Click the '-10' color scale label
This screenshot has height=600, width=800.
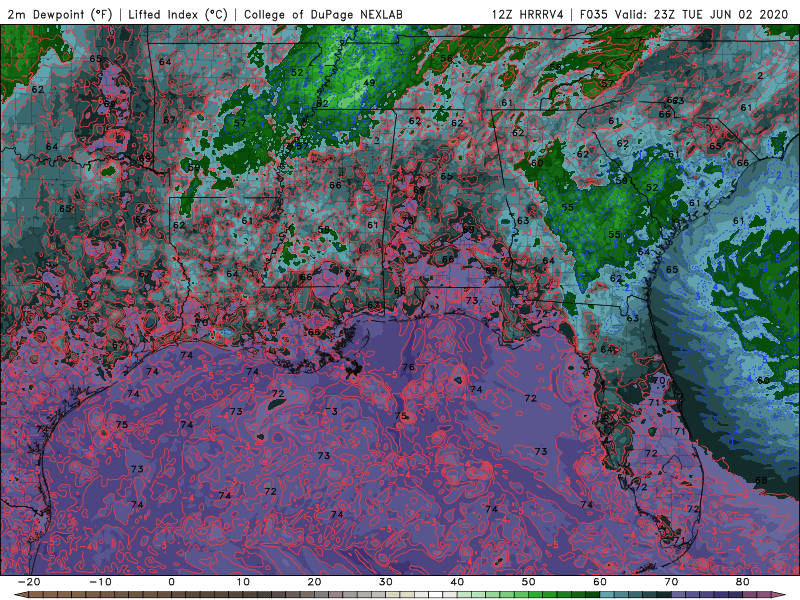pos(100,582)
